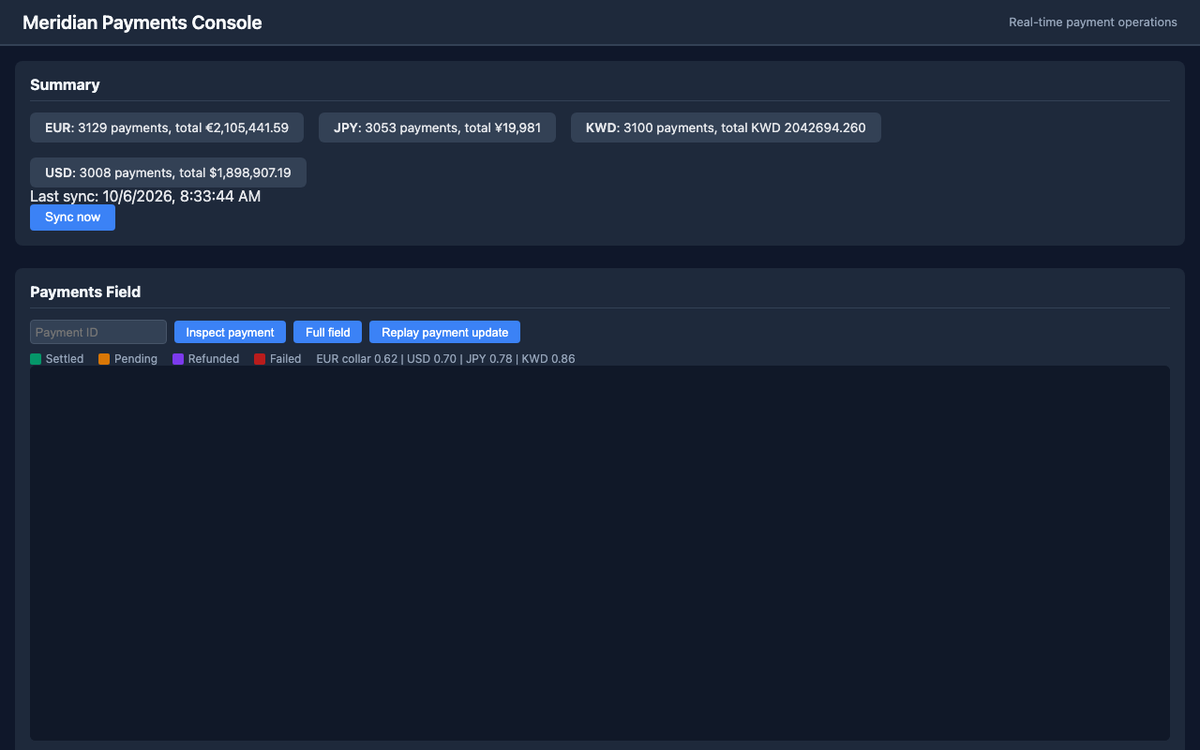Focus the Payment ID input field

(98, 332)
